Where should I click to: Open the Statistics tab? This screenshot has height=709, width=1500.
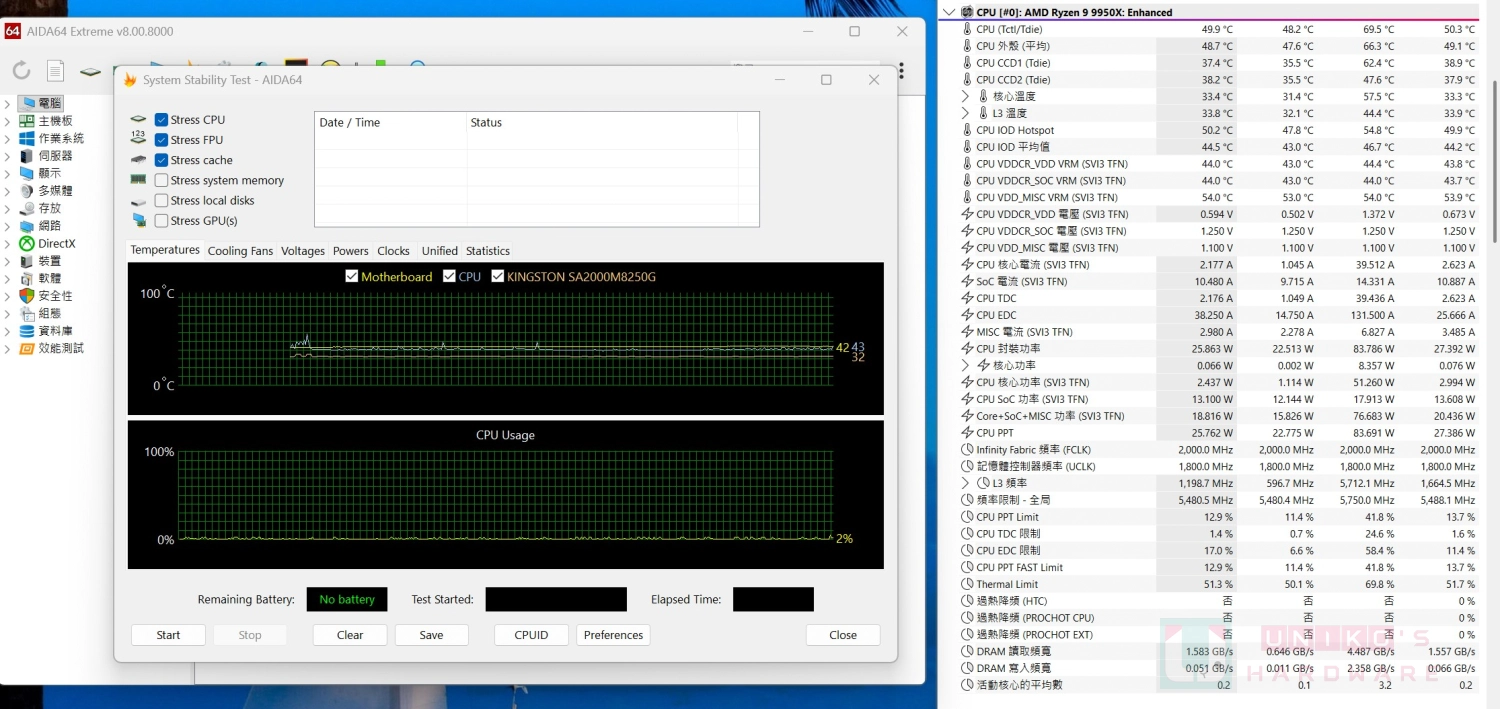(x=487, y=251)
